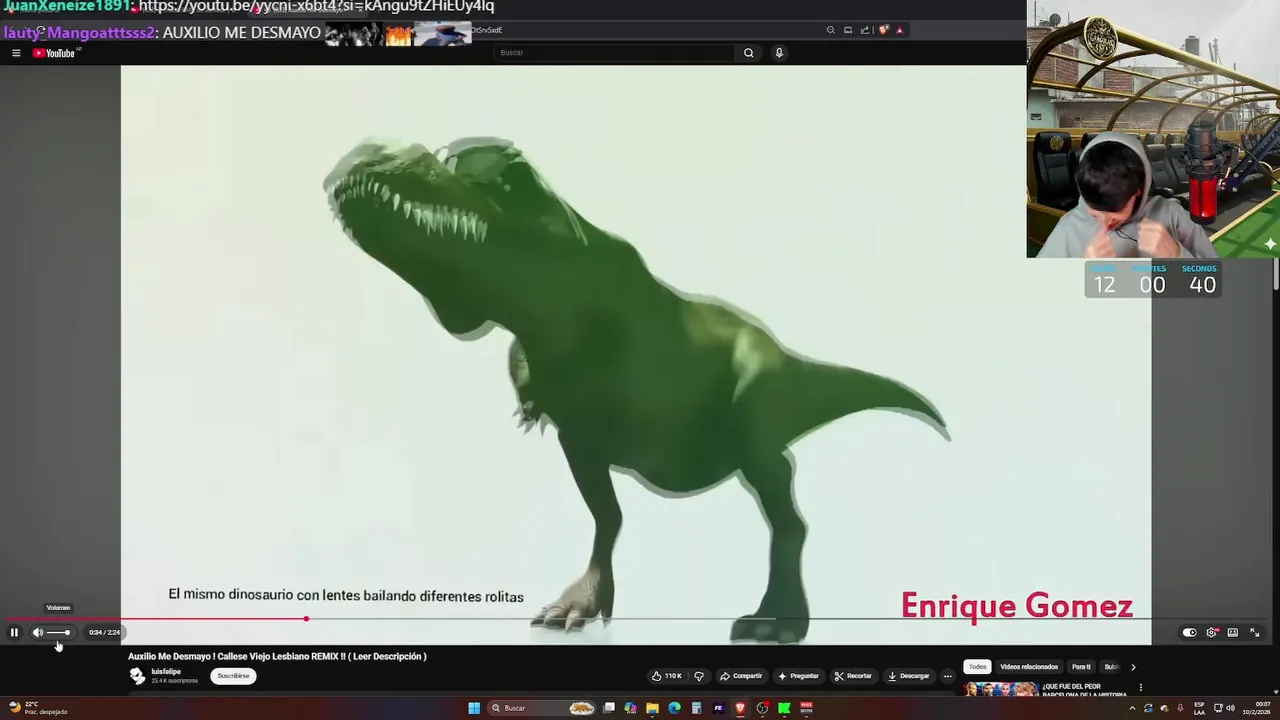Adjust the player volume slider
1280x720 pixels.
[58, 632]
